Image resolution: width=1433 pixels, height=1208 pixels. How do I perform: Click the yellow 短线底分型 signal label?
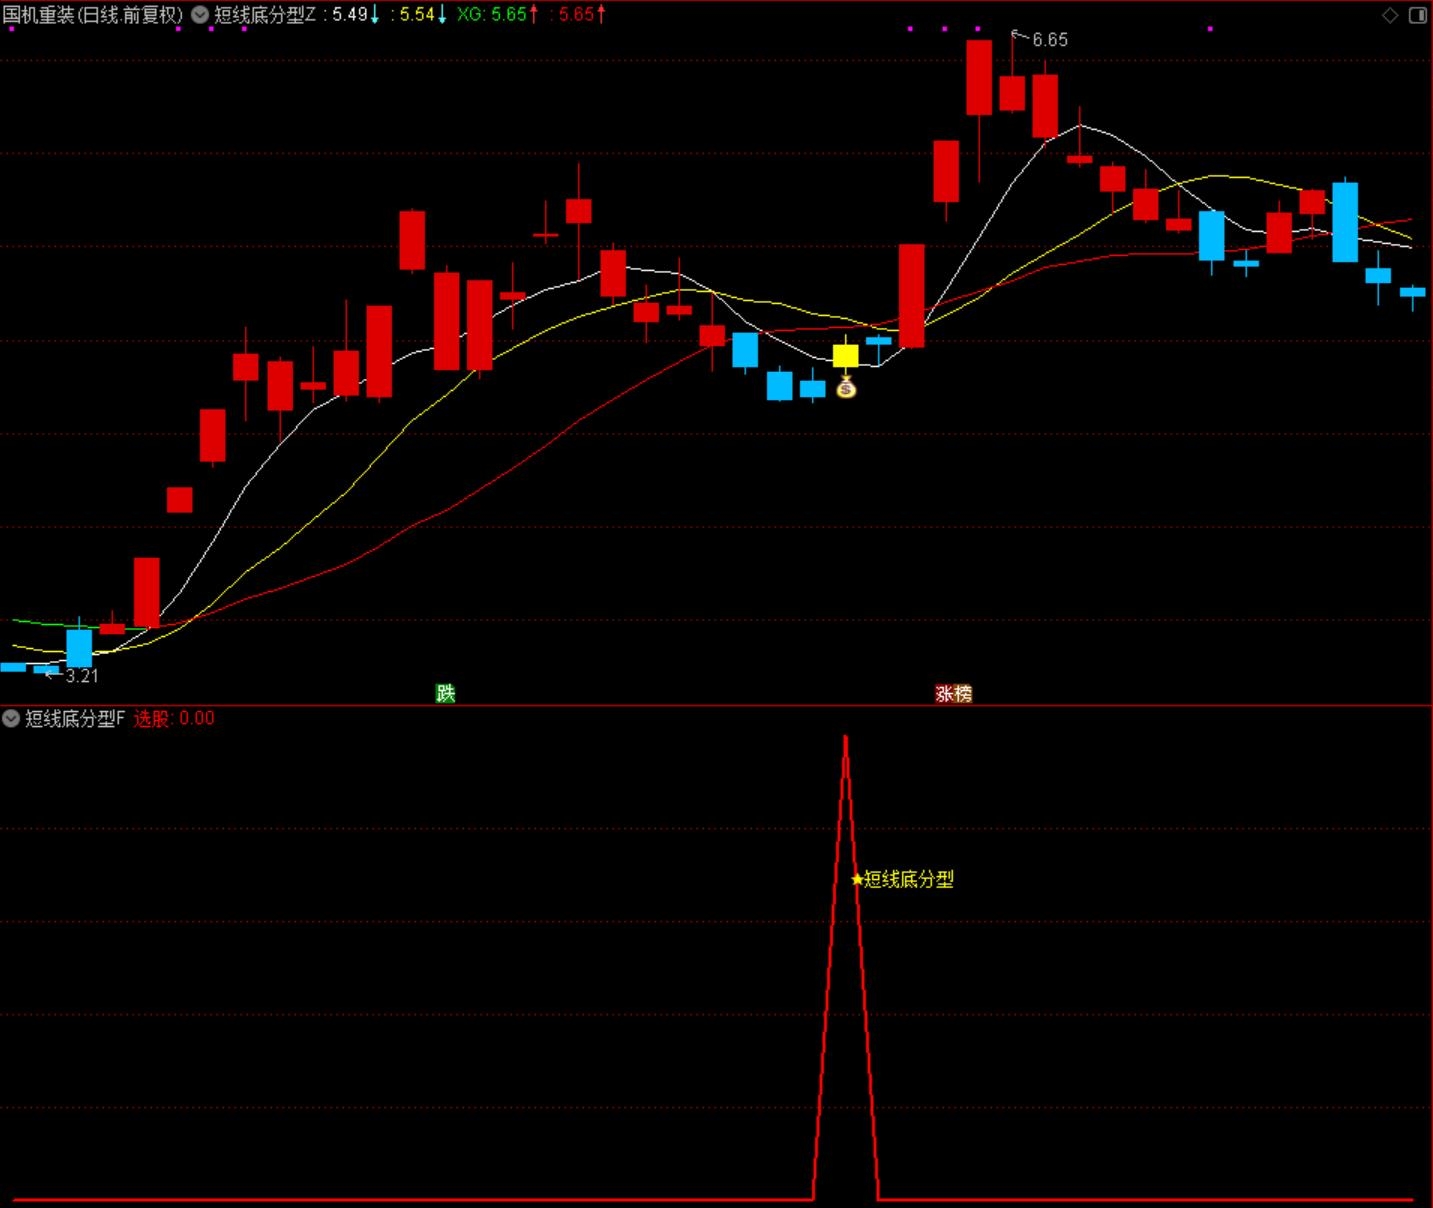909,880
